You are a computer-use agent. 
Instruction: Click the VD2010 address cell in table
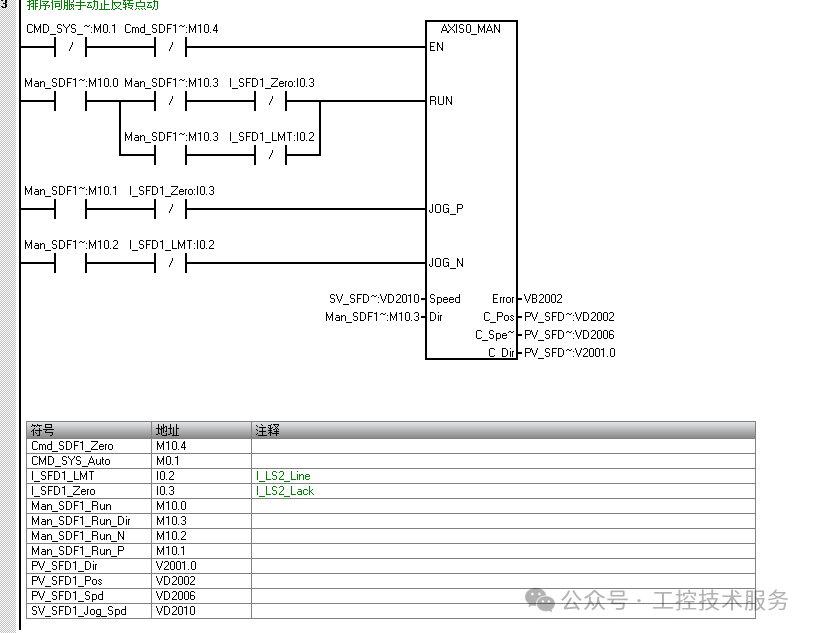pos(201,611)
